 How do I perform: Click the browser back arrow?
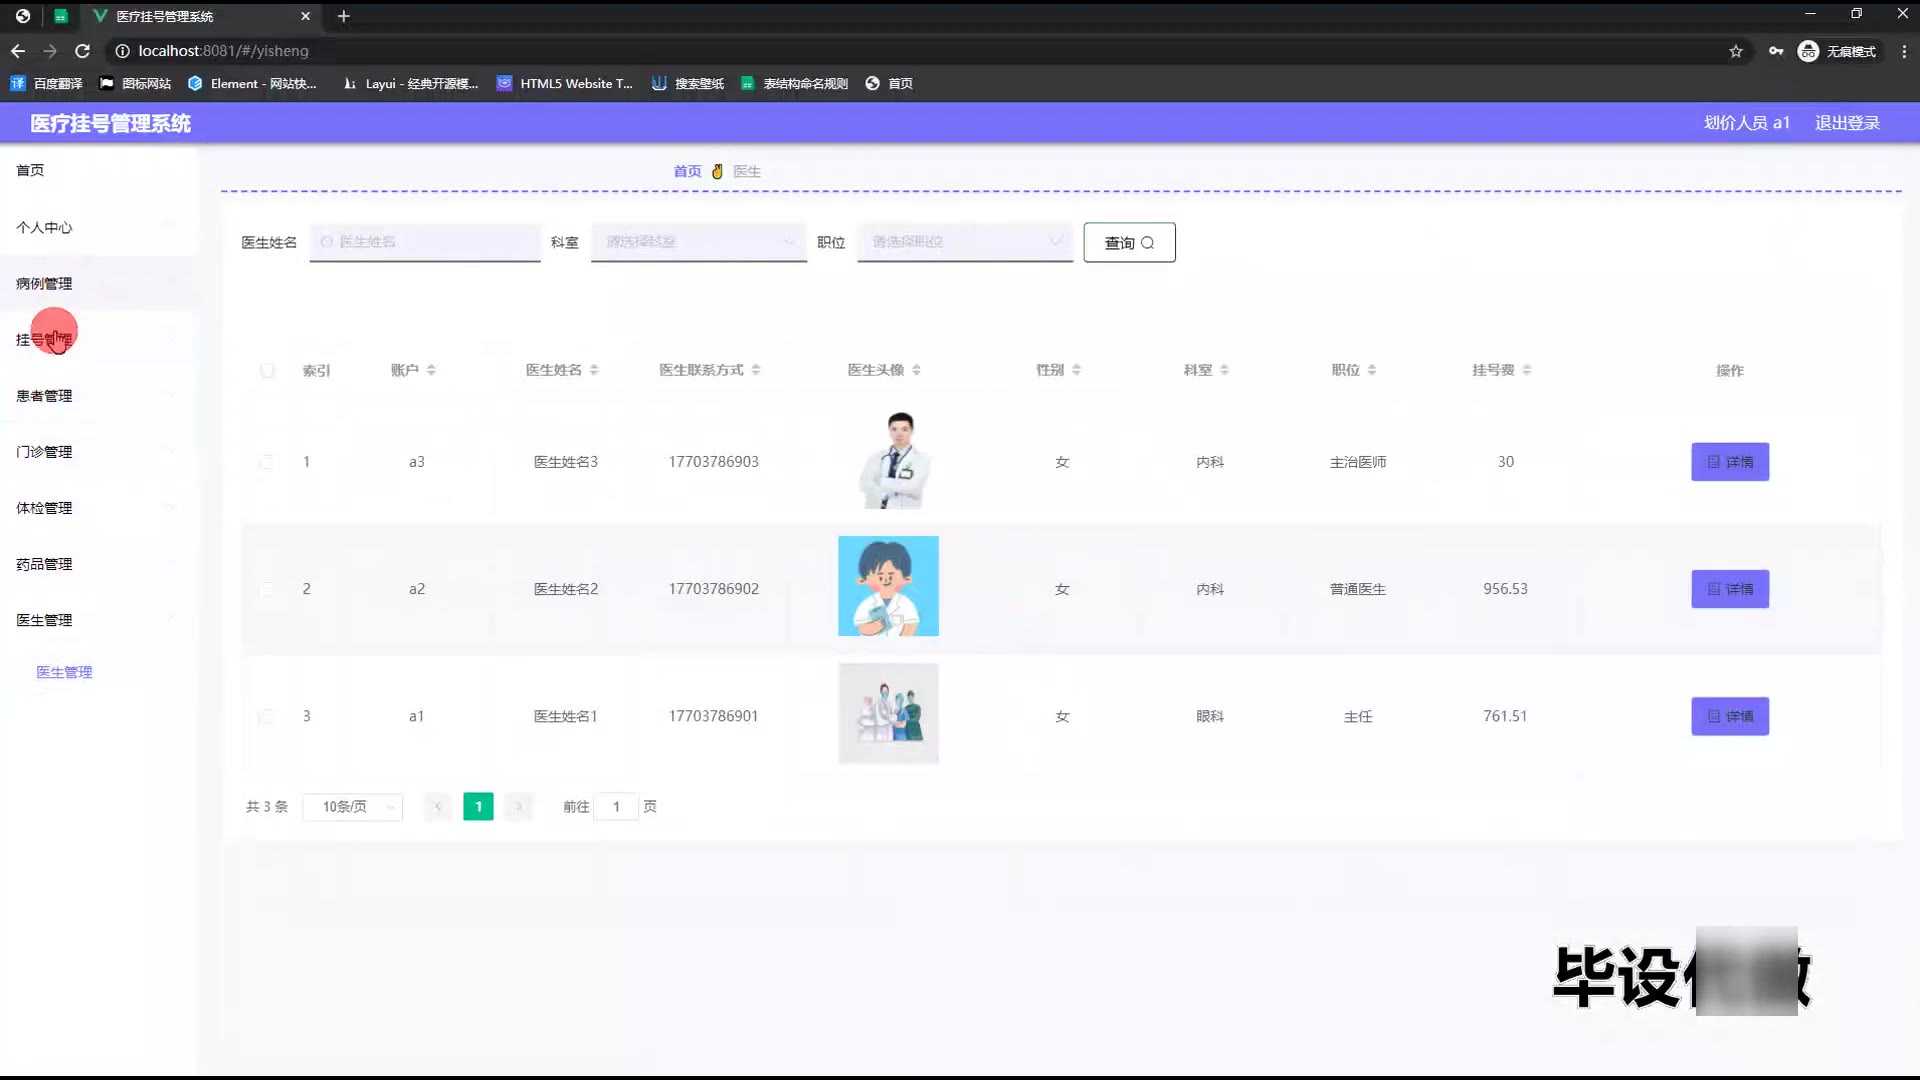click(18, 51)
